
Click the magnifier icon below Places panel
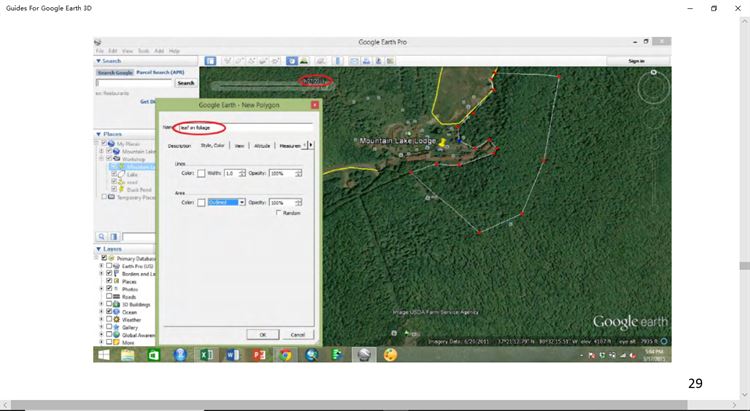[101, 236]
